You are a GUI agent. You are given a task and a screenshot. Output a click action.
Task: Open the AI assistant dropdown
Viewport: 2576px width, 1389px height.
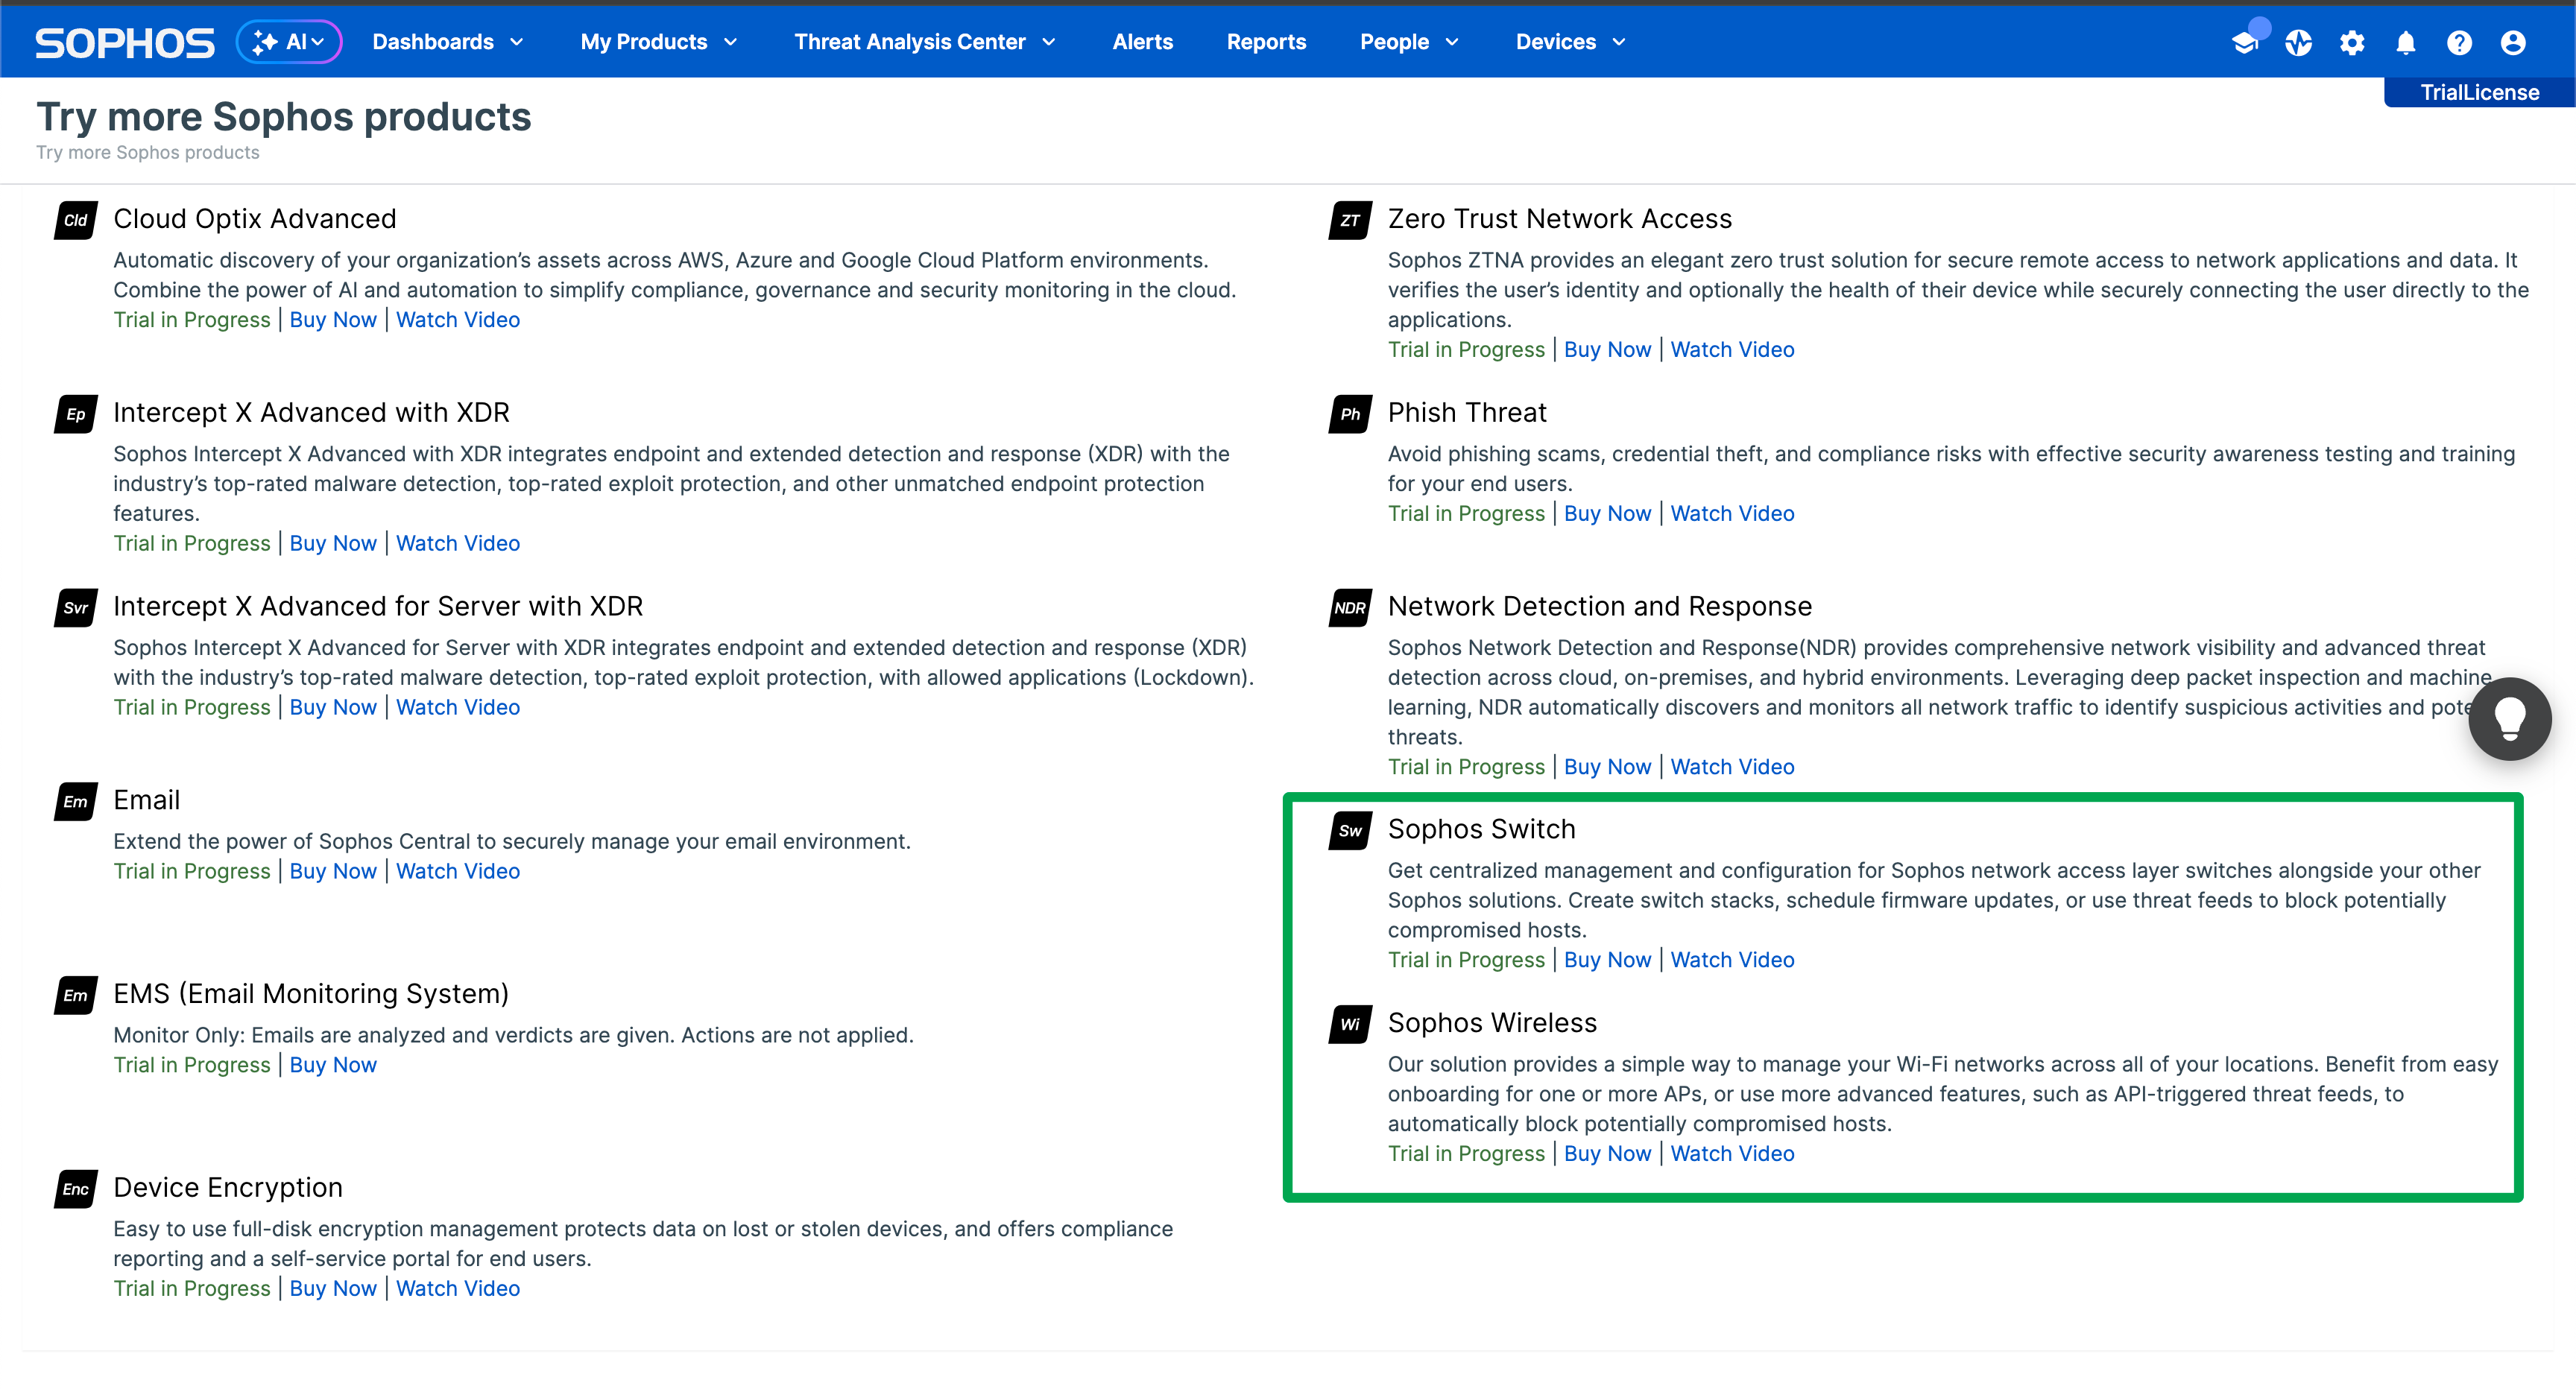(289, 42)
